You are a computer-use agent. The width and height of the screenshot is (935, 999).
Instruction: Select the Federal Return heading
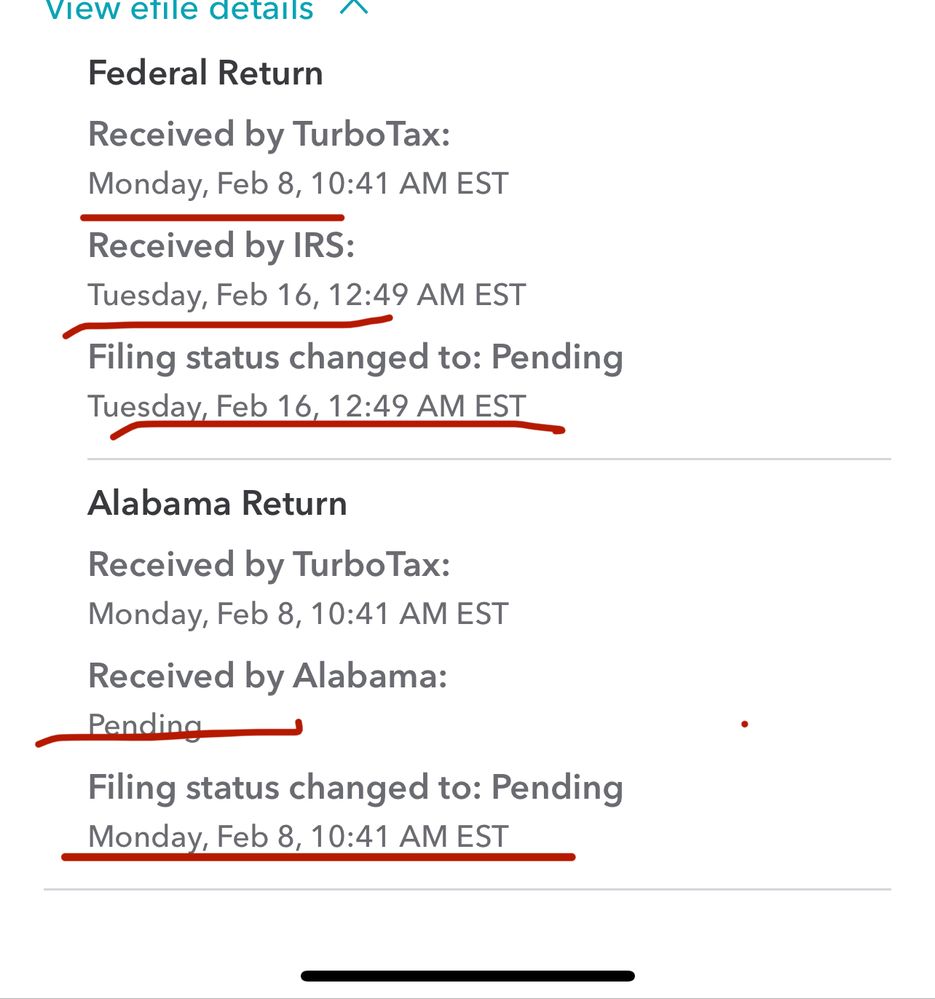(205, 72)
